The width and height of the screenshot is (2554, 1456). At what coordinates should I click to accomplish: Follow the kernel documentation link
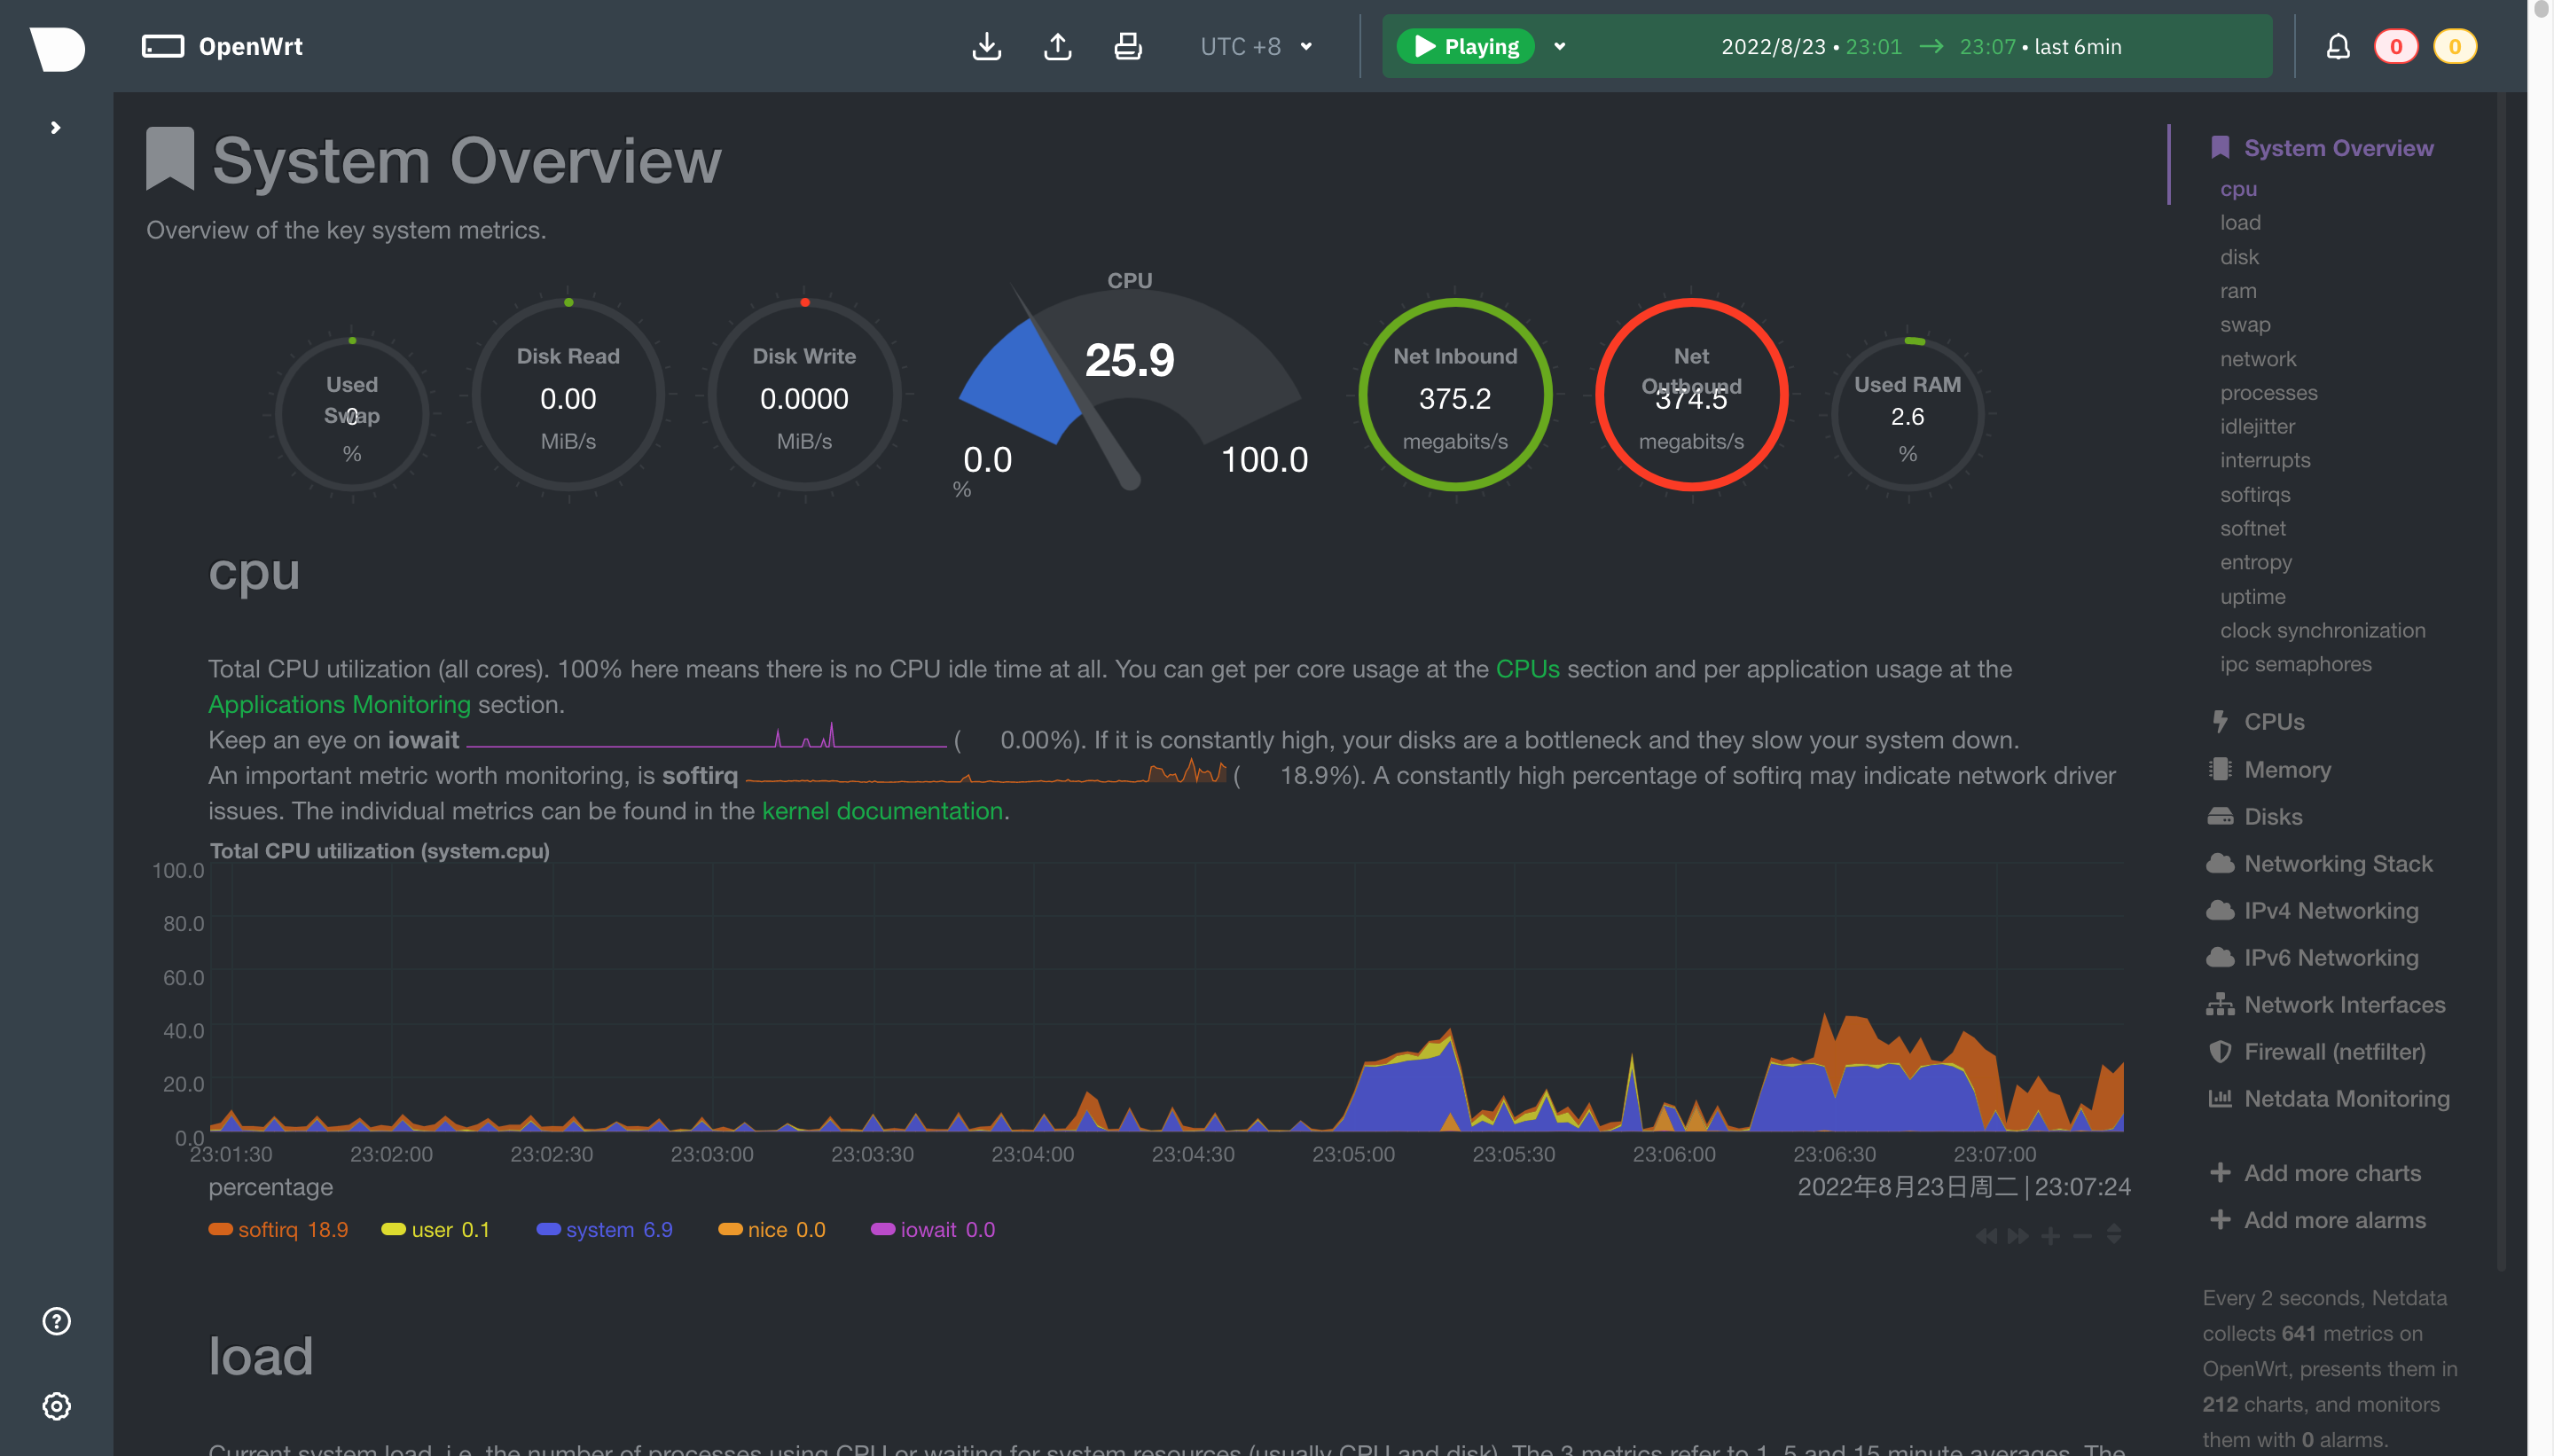click(x=881, y=811)
